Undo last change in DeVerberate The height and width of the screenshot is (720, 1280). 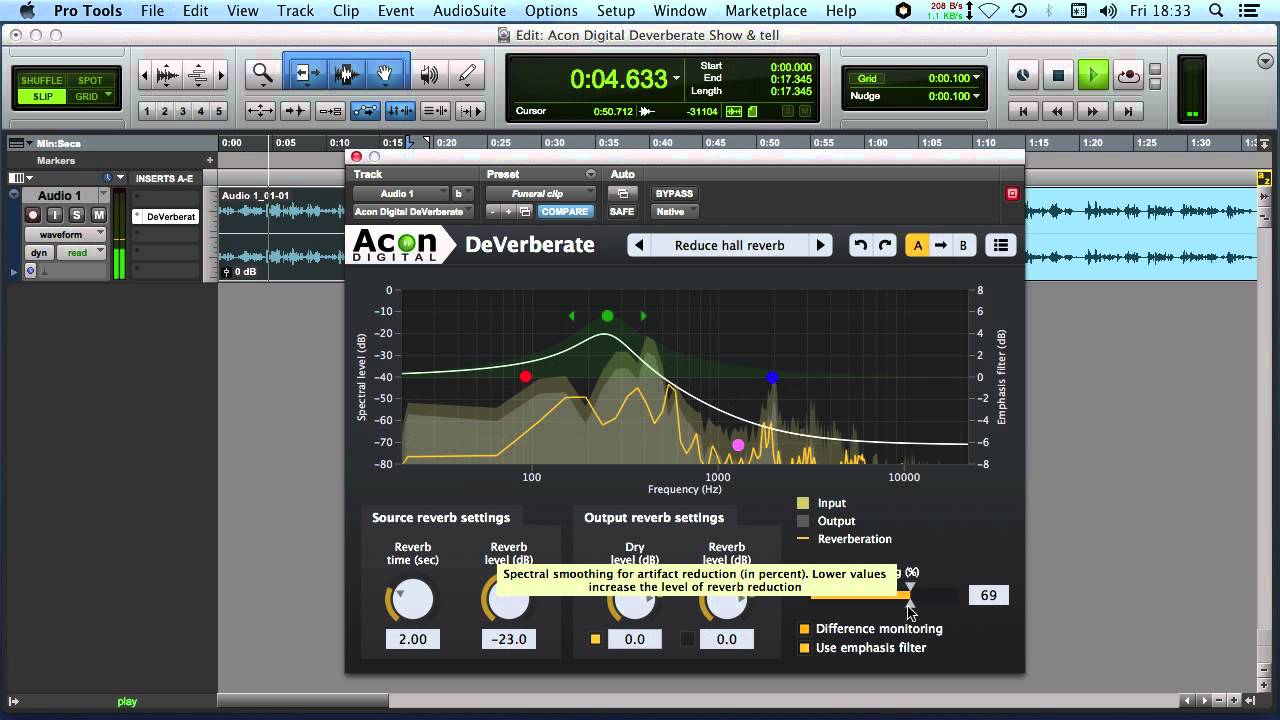(860, 245)
